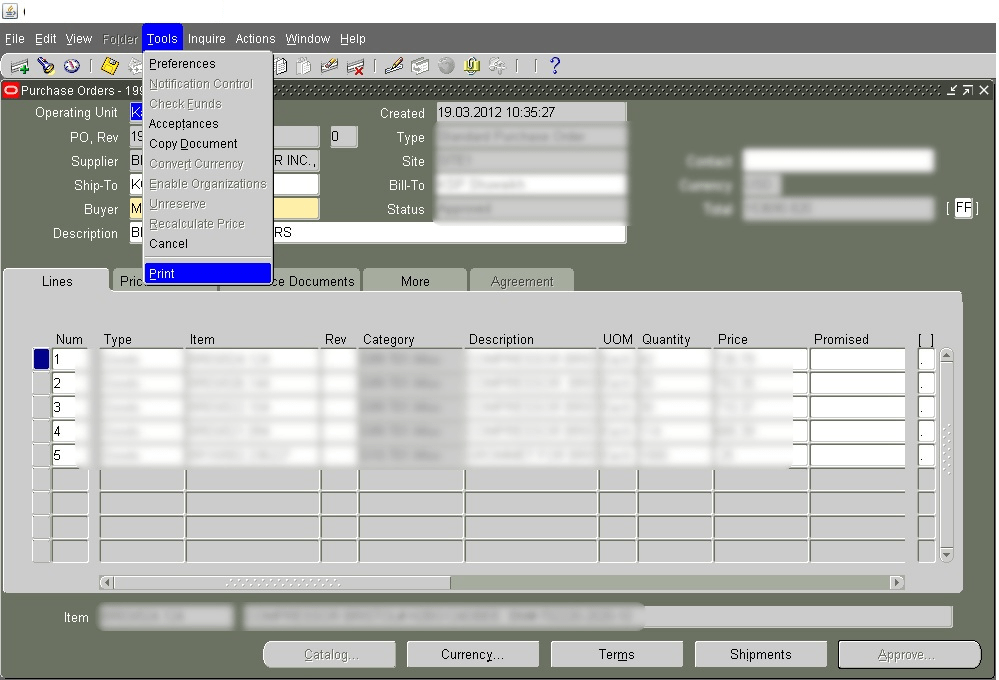Open the More tab
The width and height of the screenshot is (999, 680).
[x=414, y=281]
